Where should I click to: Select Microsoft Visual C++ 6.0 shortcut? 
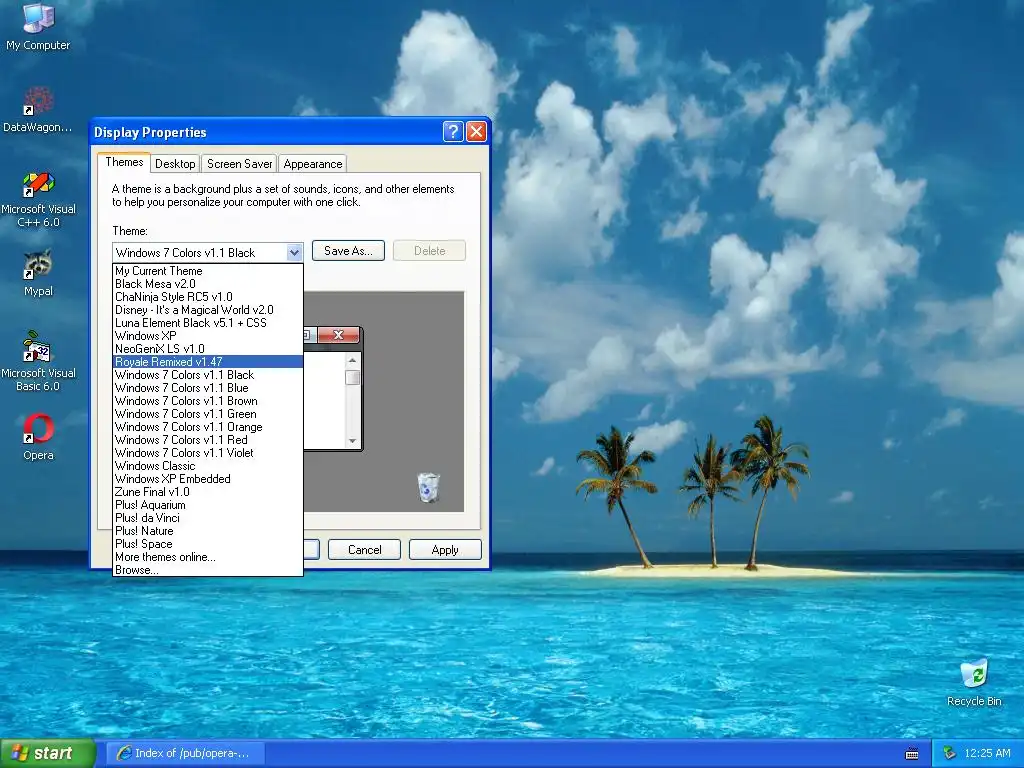tap(38, 199)
